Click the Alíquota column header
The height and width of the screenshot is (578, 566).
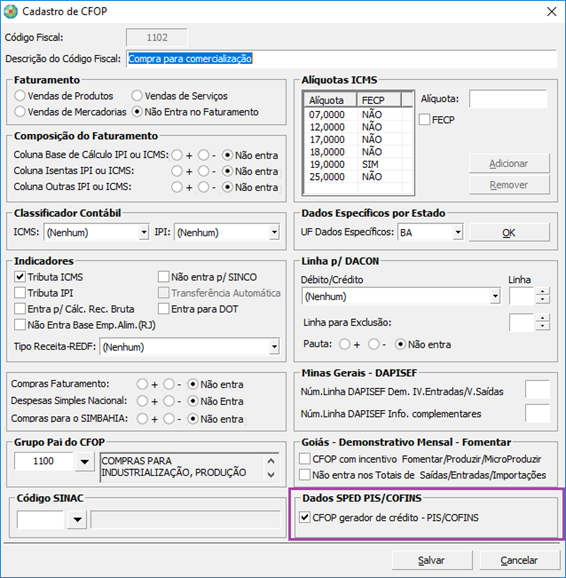click(330, 100)
